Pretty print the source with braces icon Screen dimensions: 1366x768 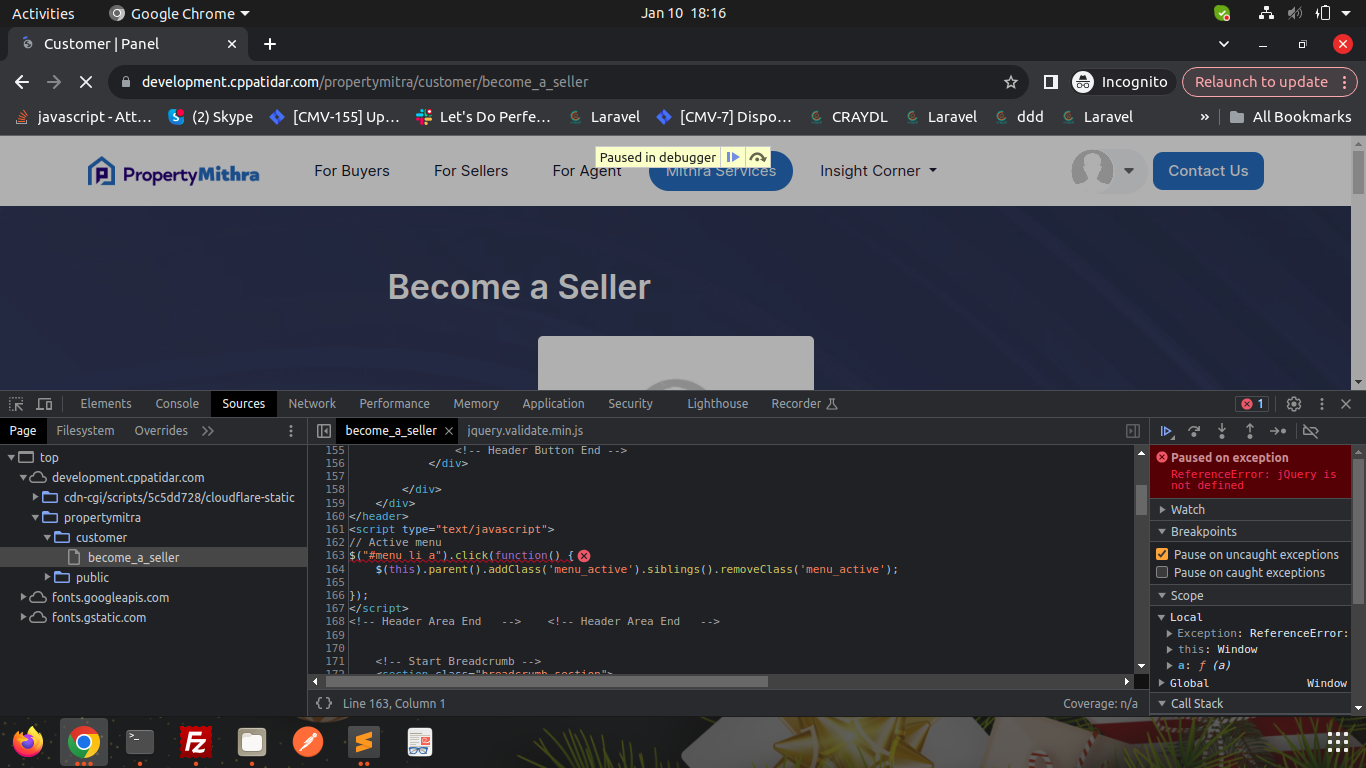(324, 703)
